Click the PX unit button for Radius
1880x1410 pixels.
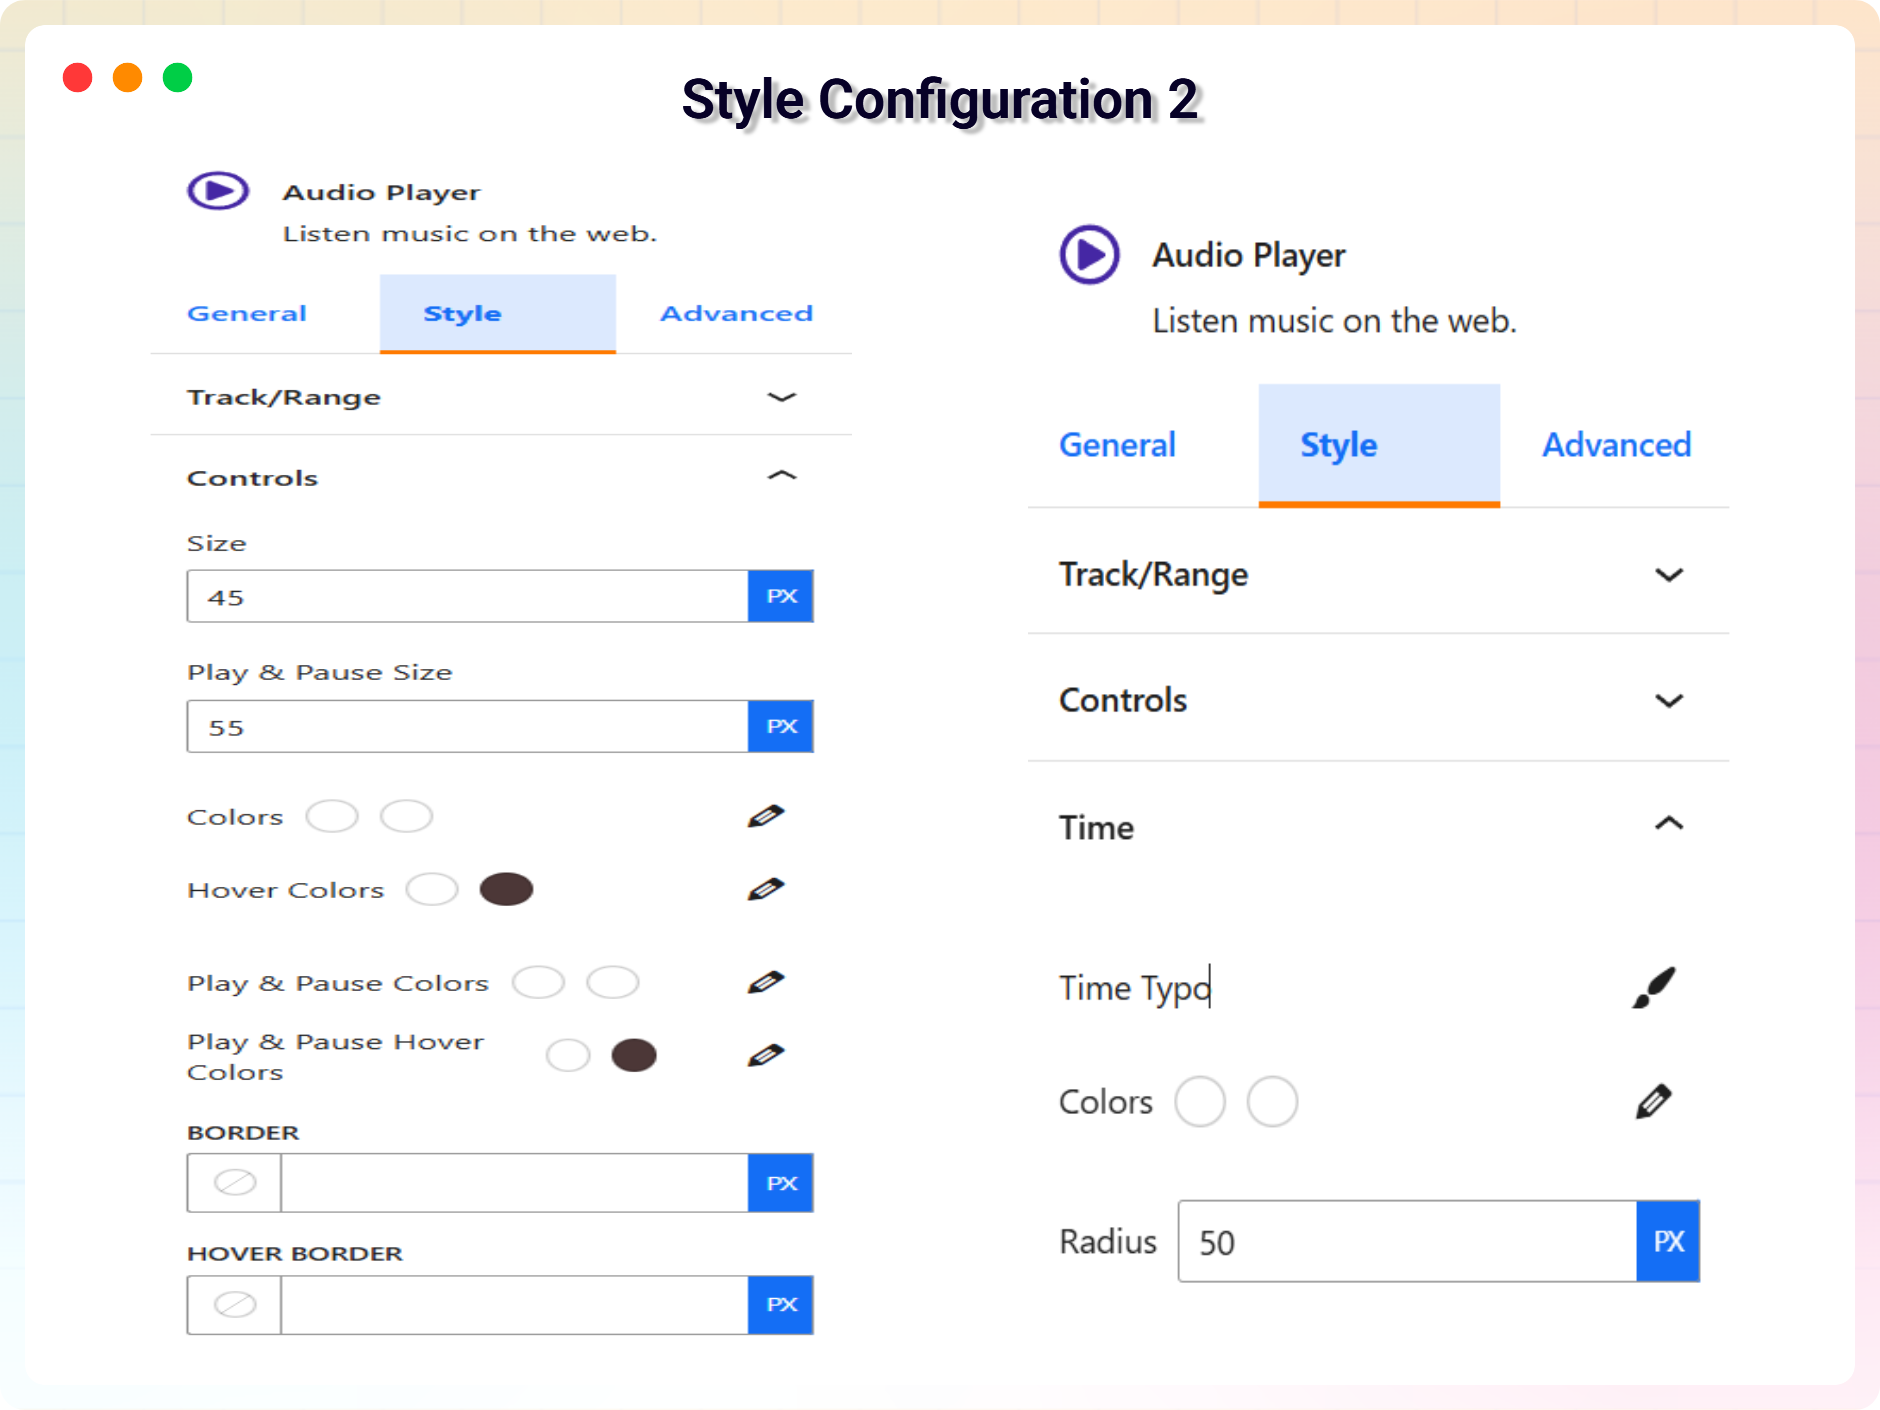pyautogui.click(x=1668, y=1242)
